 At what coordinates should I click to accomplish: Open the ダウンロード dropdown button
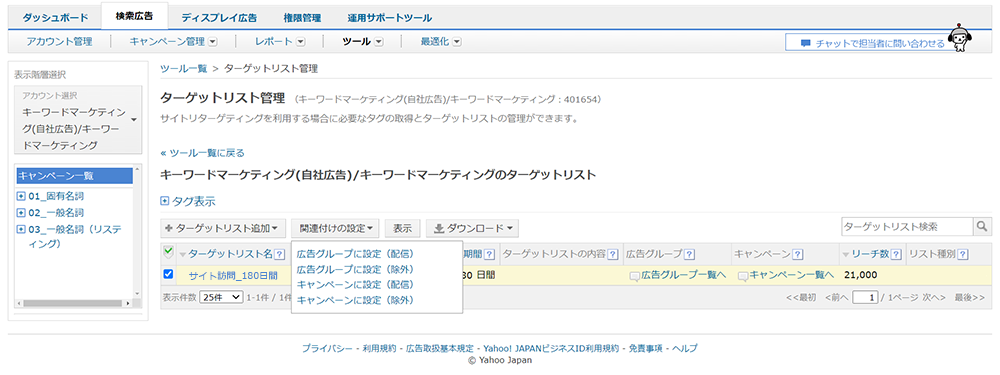point(472,228)
